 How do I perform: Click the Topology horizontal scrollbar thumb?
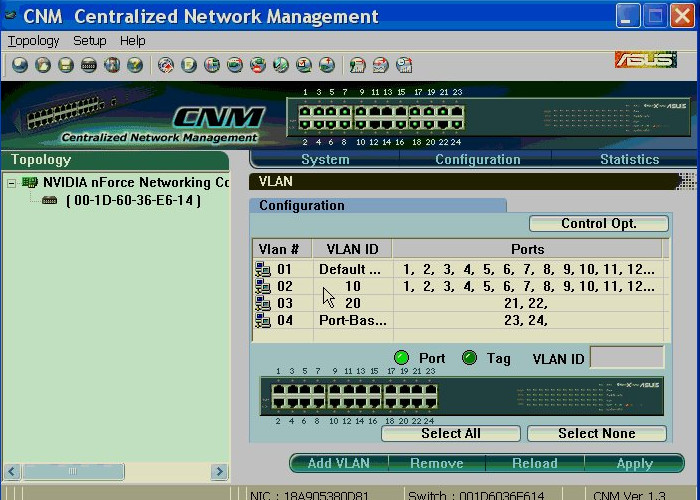73,471
